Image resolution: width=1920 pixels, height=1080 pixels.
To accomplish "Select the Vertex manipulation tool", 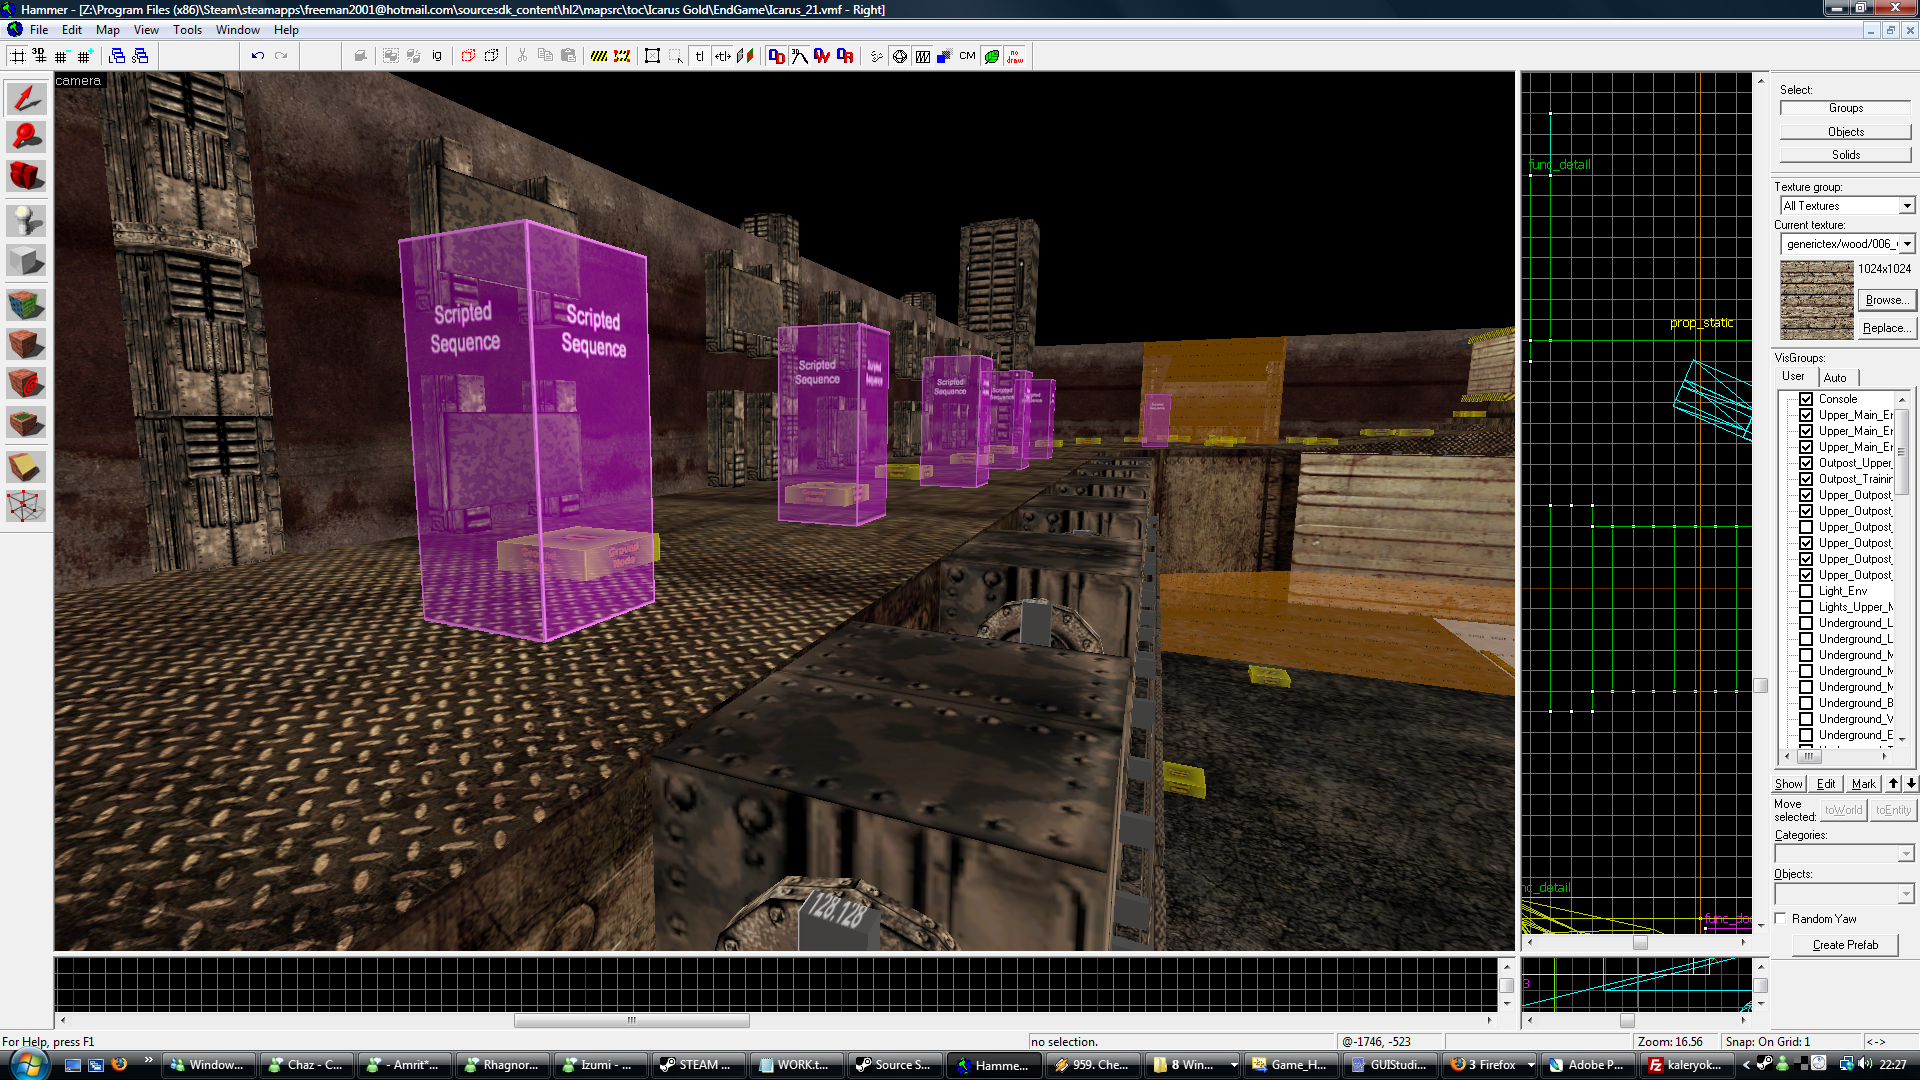I will point(26,506).
